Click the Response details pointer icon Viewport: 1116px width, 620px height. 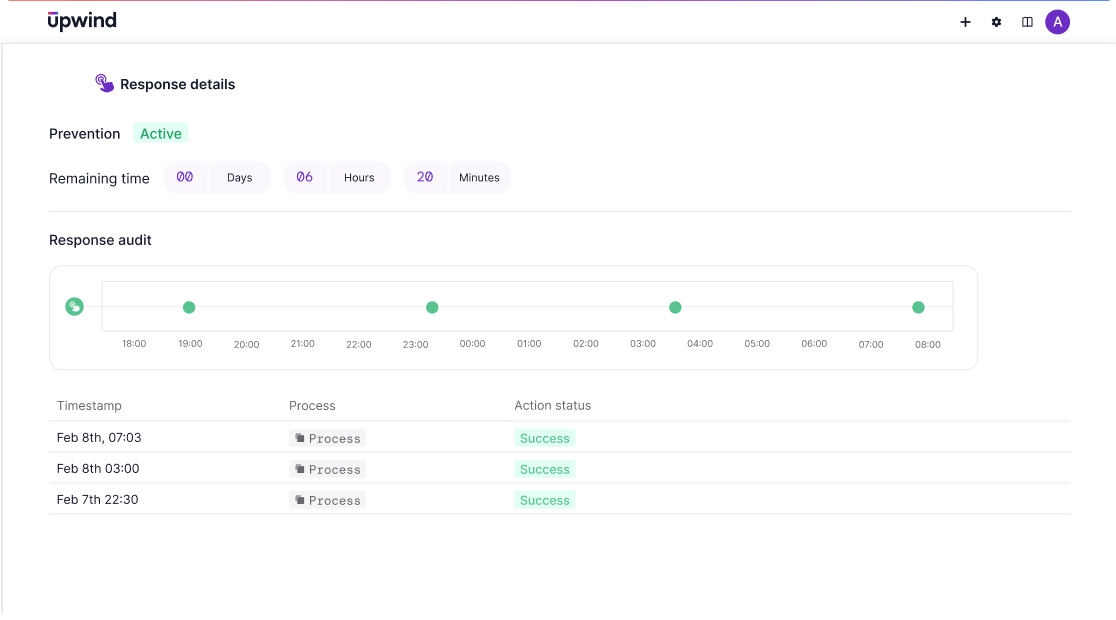click(x=103, y=84)
